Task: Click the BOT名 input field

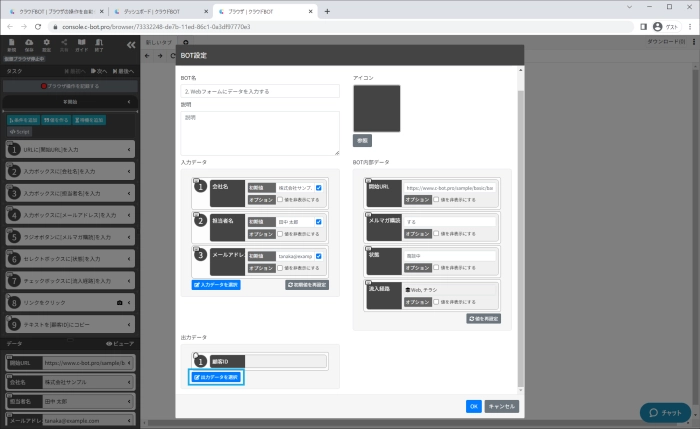Action: [x=259, y=91]
